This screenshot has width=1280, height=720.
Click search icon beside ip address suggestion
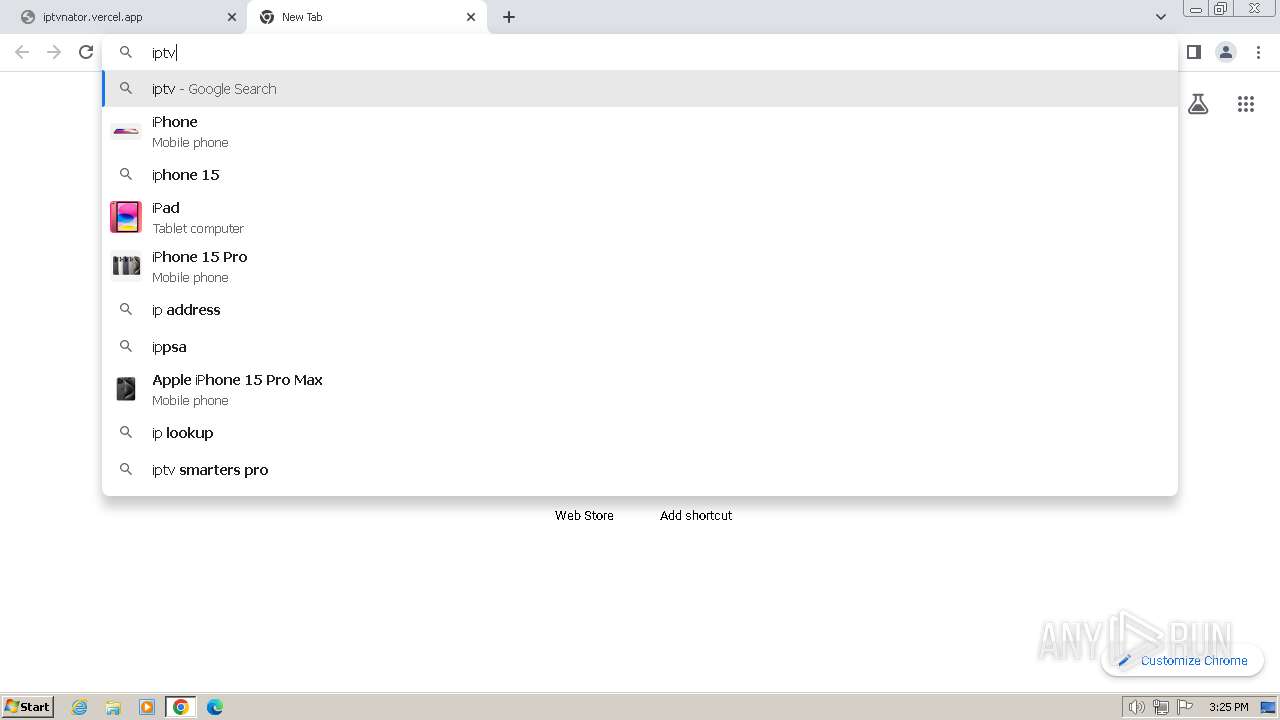pos(126,310)
